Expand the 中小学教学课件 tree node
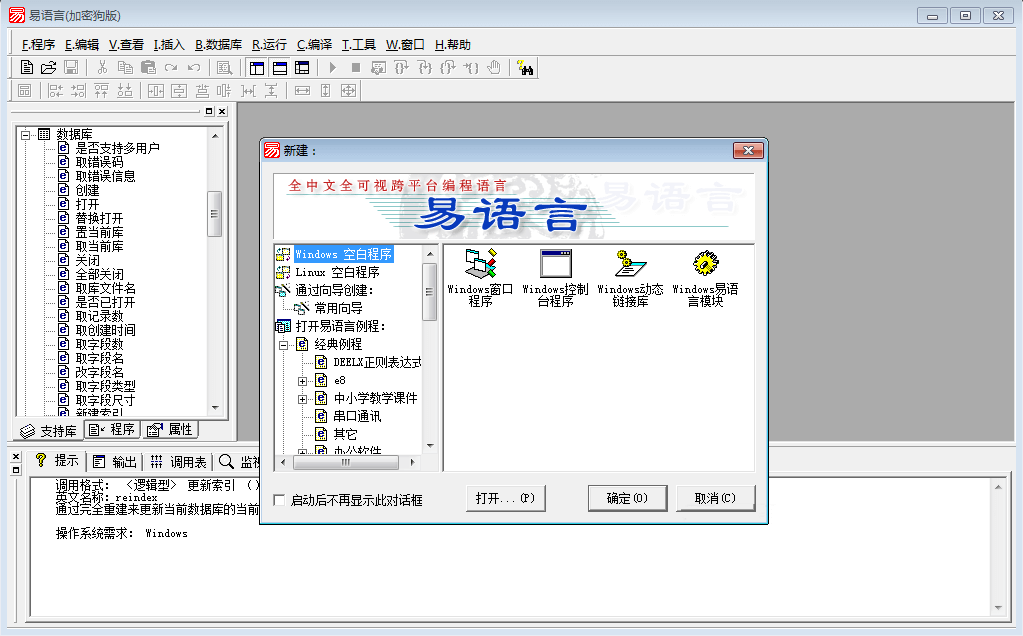 302,399
